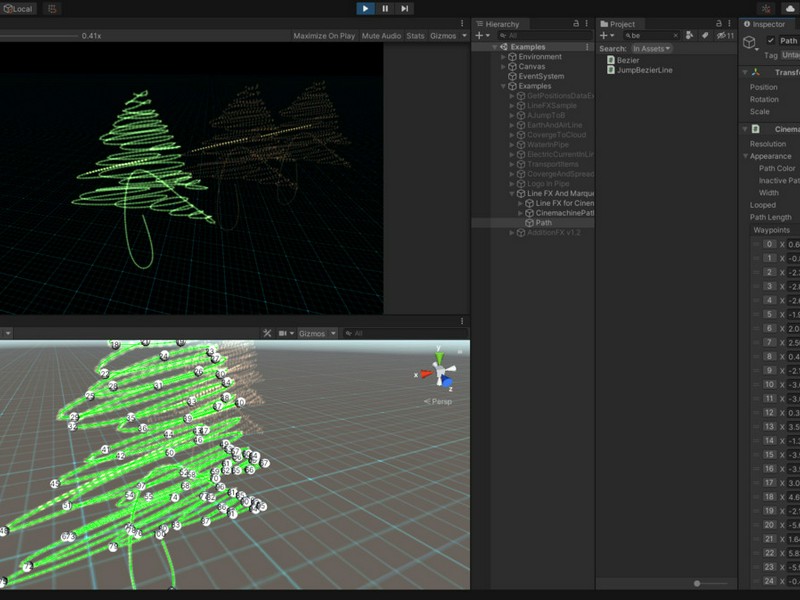Click the Play button in the toolbar
The height and width of the screenshot is (600, 800).
[365, 8]
